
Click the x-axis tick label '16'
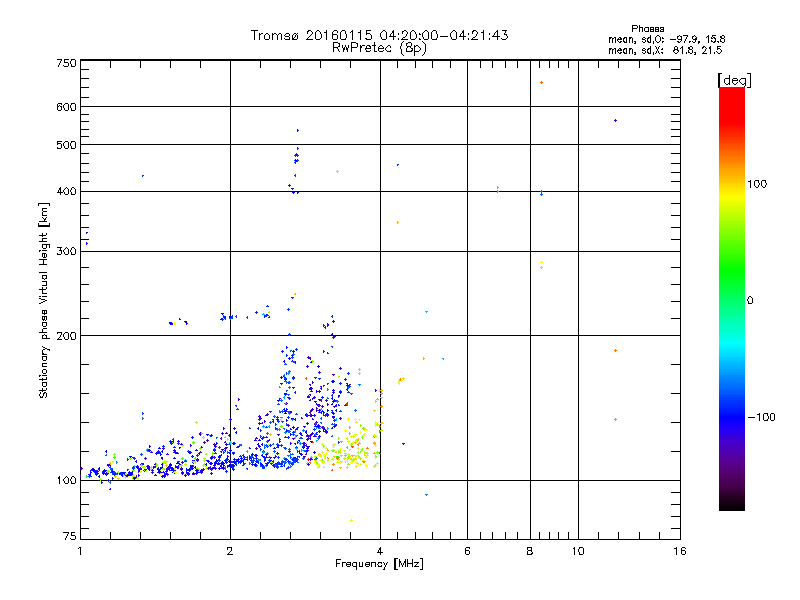pos(680,551)
